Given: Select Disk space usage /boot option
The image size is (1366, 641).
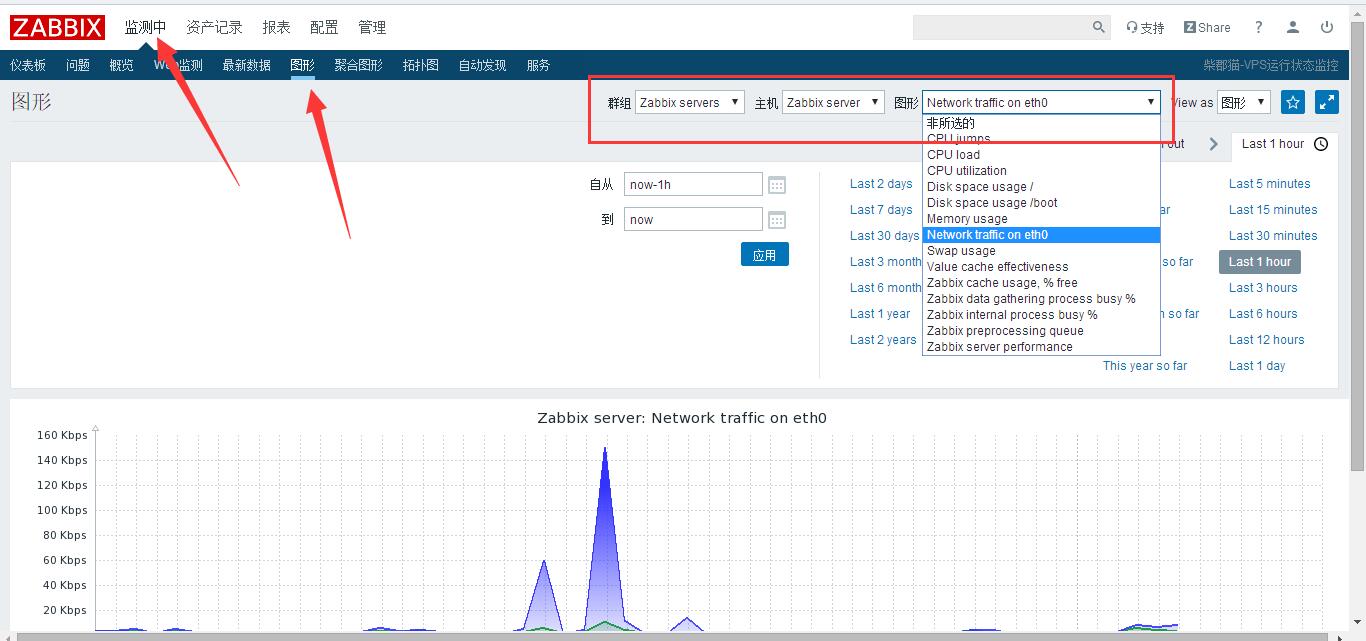Looking at the screenshot, I should click(x=1041, y=203).
